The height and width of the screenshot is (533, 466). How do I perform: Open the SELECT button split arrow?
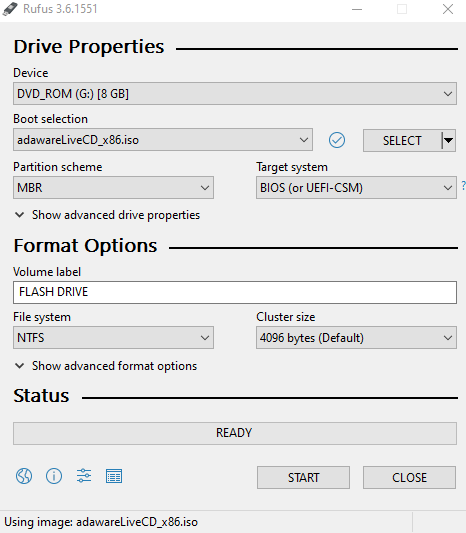tap(449, 140)
